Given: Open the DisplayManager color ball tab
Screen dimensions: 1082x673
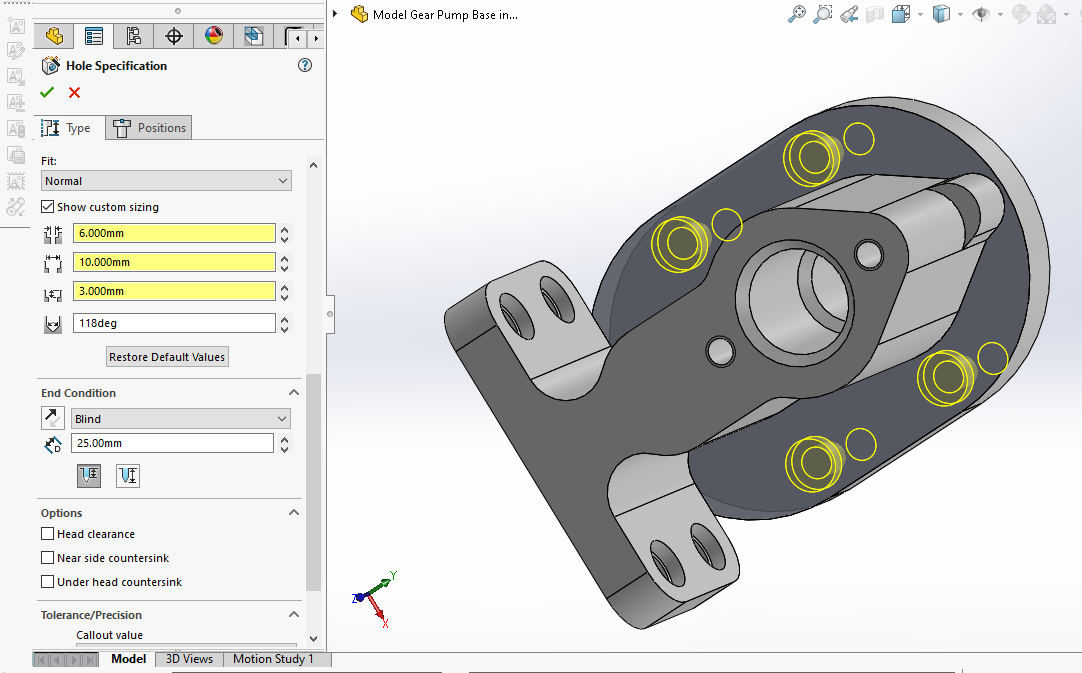Looking at the screenshot, I should (x=213, y=37).
